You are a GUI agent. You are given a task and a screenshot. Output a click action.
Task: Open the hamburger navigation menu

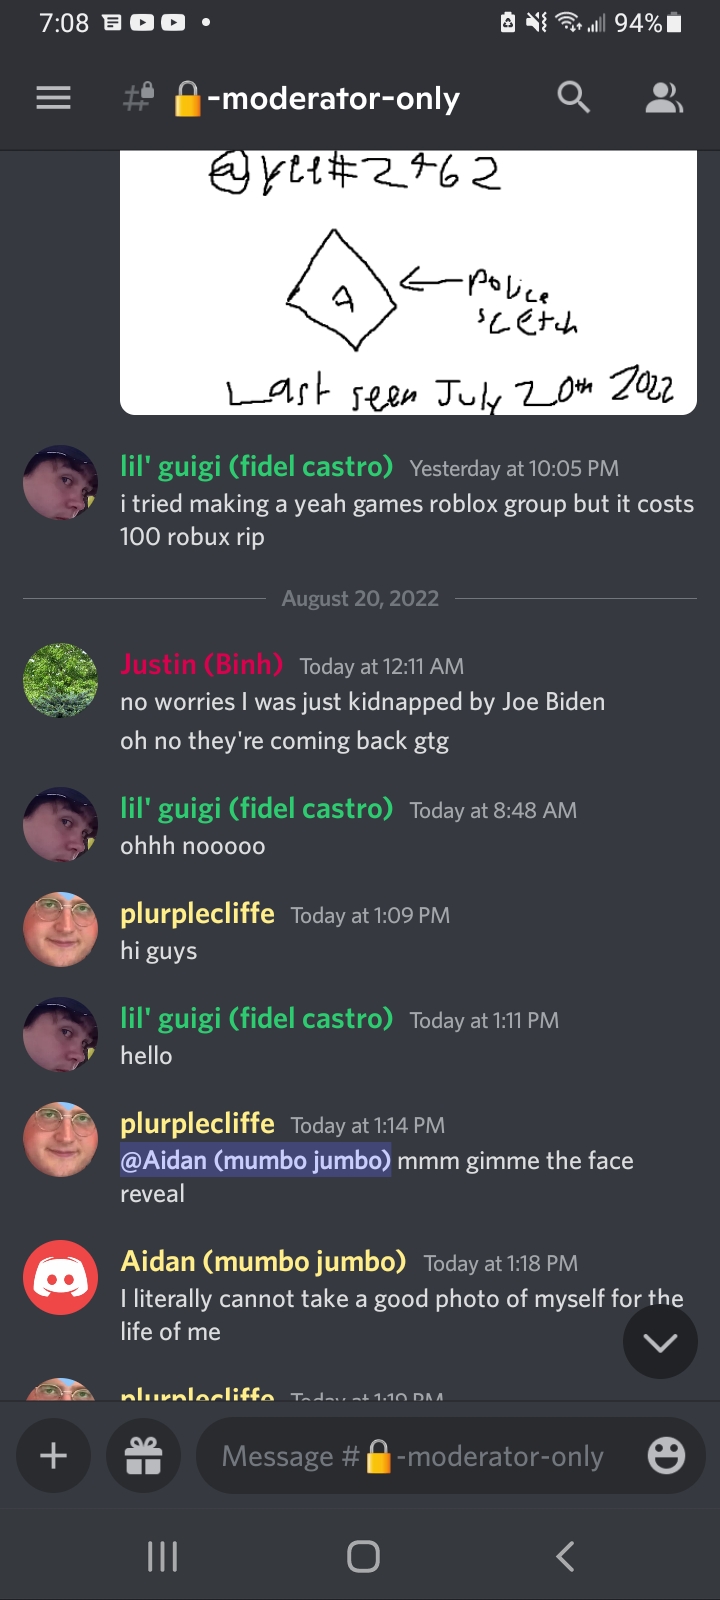(x=53, y=98)
